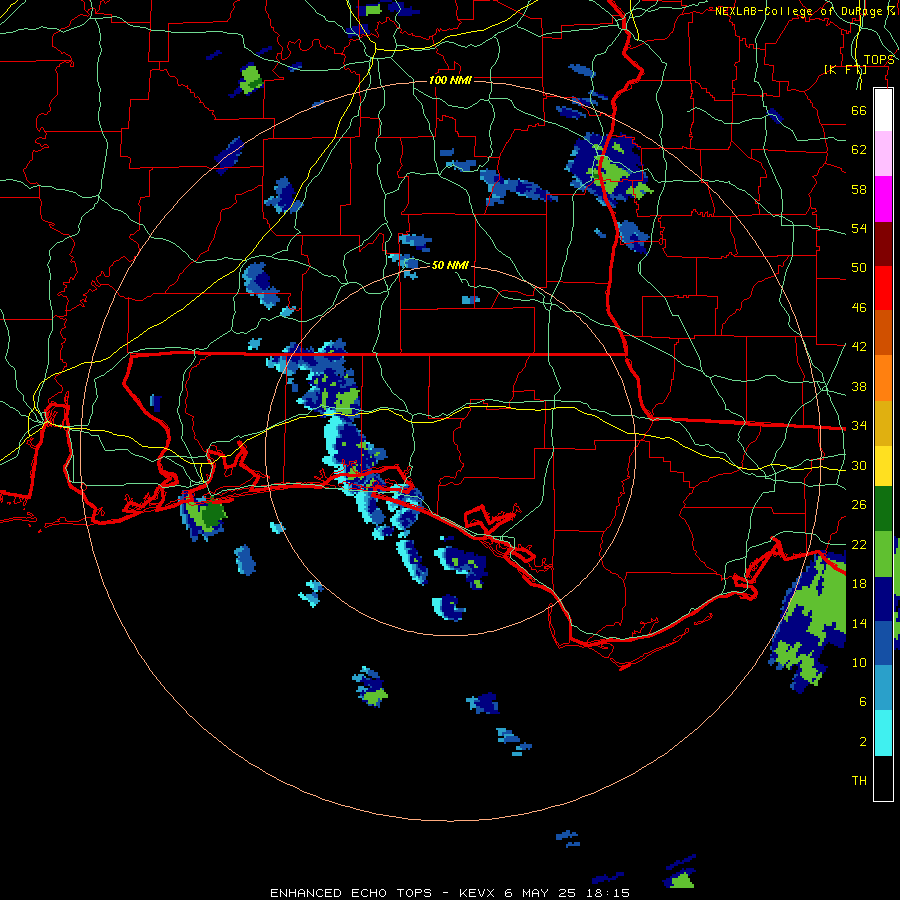This screenshot has height=900, width=900.
Task: Click the light pink legend swatch
Action: [883, 154]
